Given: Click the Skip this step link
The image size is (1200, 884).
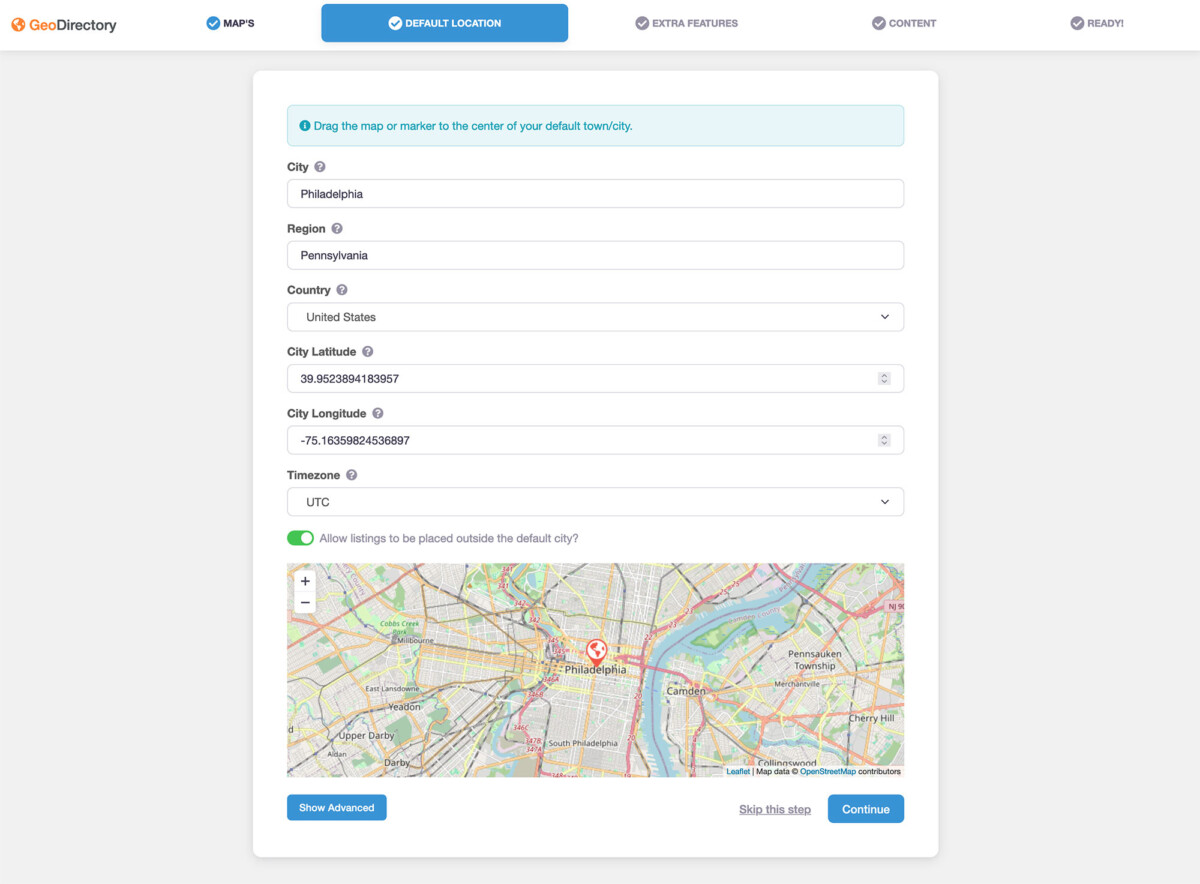Looking at the screenshot, I should tap(774, 808).
